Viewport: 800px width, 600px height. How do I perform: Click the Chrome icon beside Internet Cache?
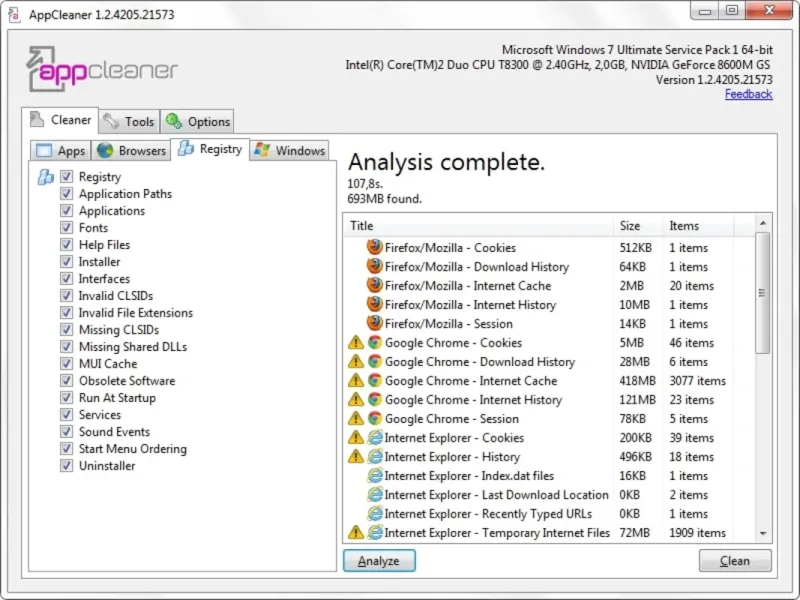(x=374, y=381)
